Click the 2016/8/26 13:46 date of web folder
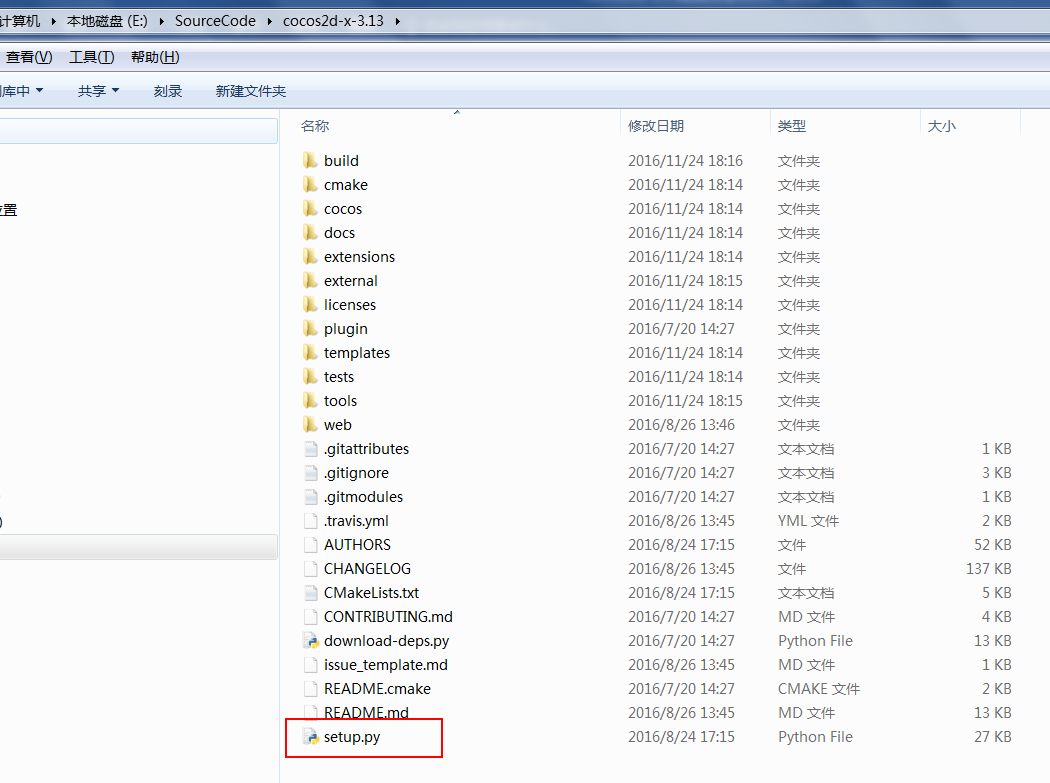Viewport: 1050px width, 783px height. [681, 425]
